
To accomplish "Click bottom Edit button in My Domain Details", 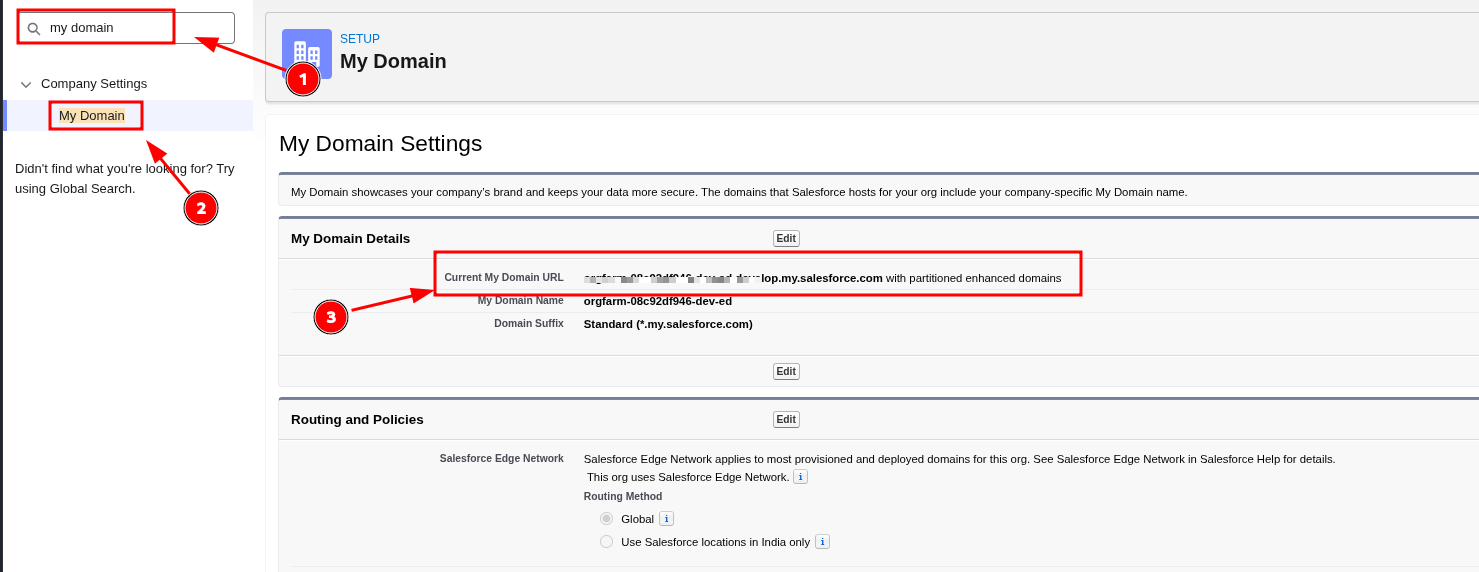I will (x=786, y=371).
